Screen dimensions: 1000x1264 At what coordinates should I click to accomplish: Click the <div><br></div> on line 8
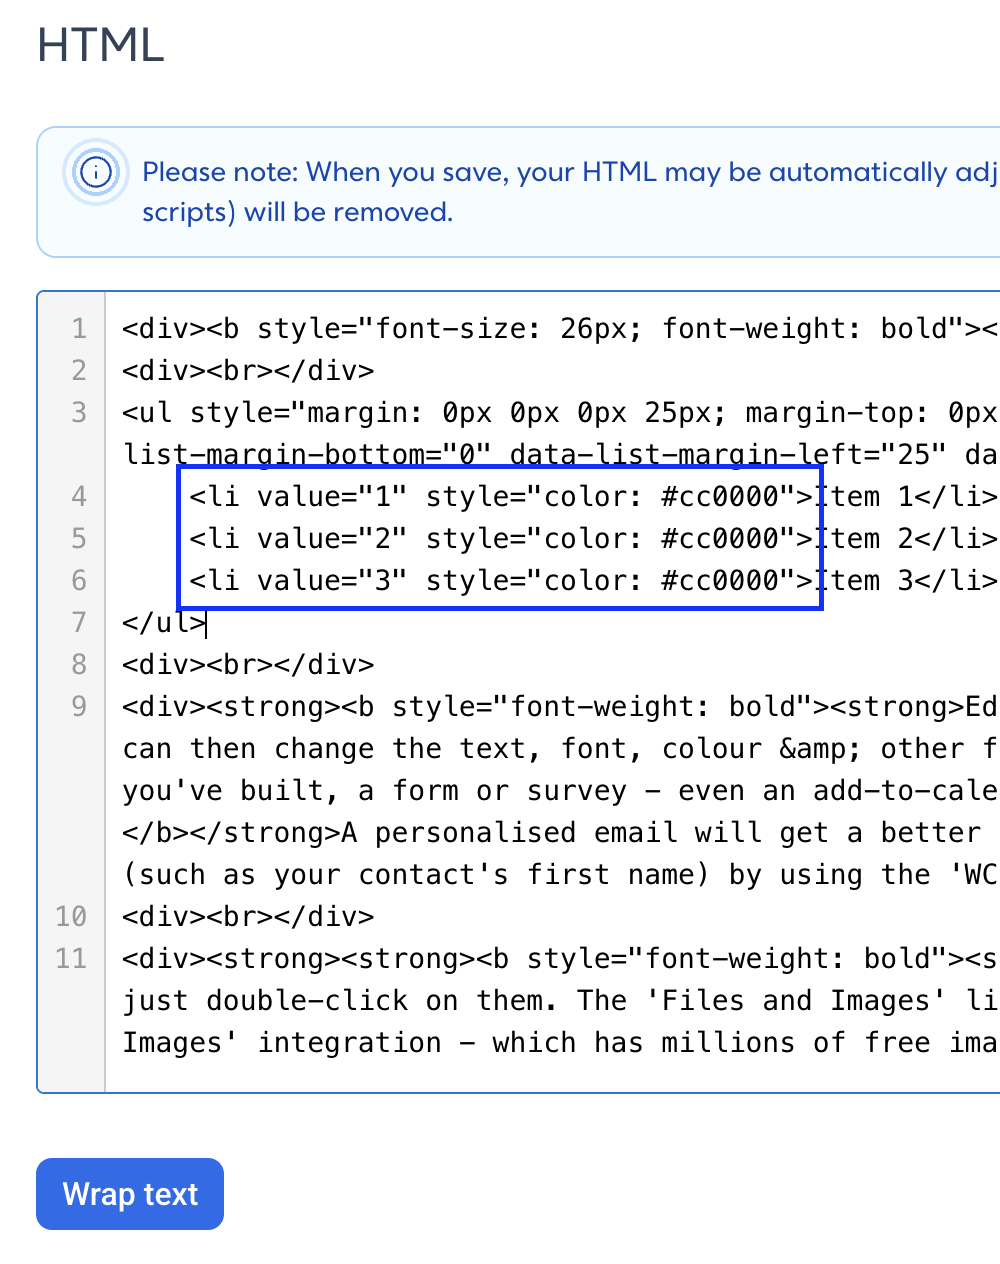click(x=248, y=665)
